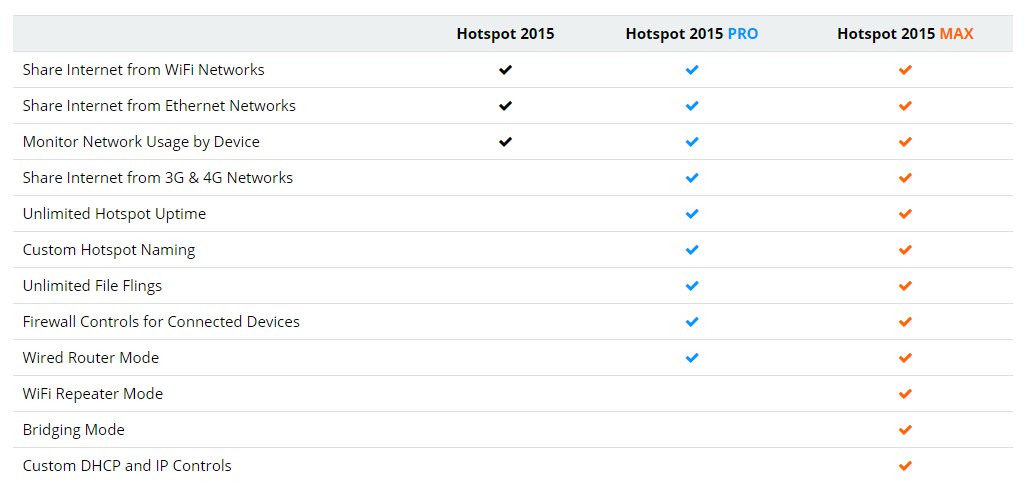Click 'Monitor Network Usage by Device' label

click(x=141, y=142)
